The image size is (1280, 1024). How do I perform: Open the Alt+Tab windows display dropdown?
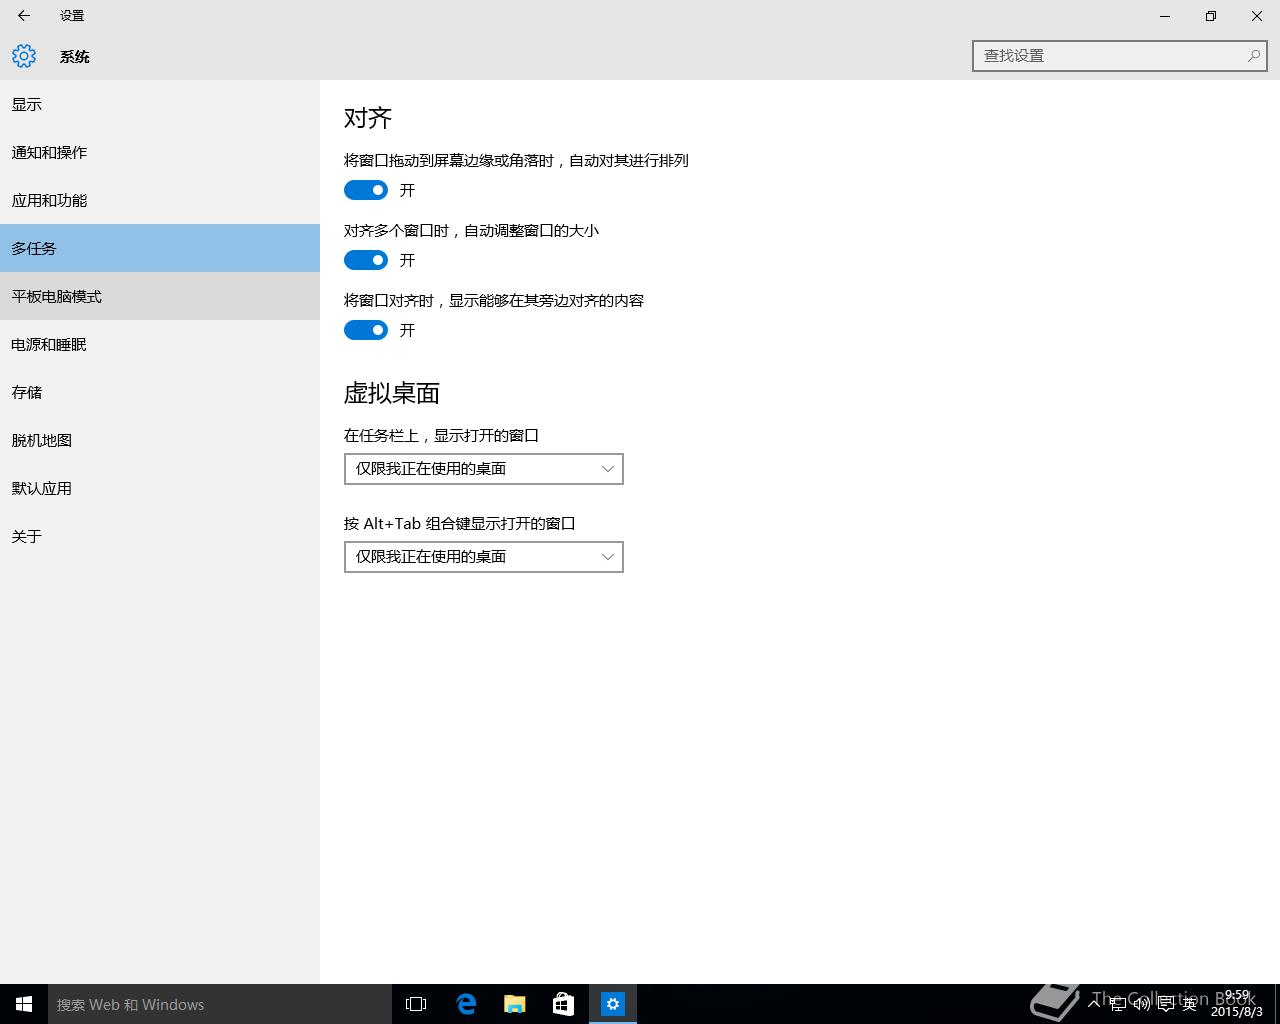[484, 557]
